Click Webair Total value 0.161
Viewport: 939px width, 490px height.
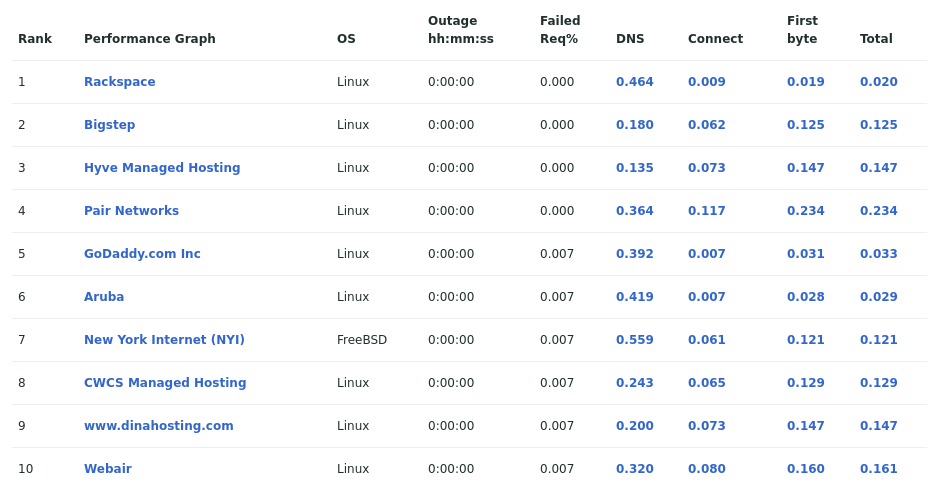[x=879, y=468]
